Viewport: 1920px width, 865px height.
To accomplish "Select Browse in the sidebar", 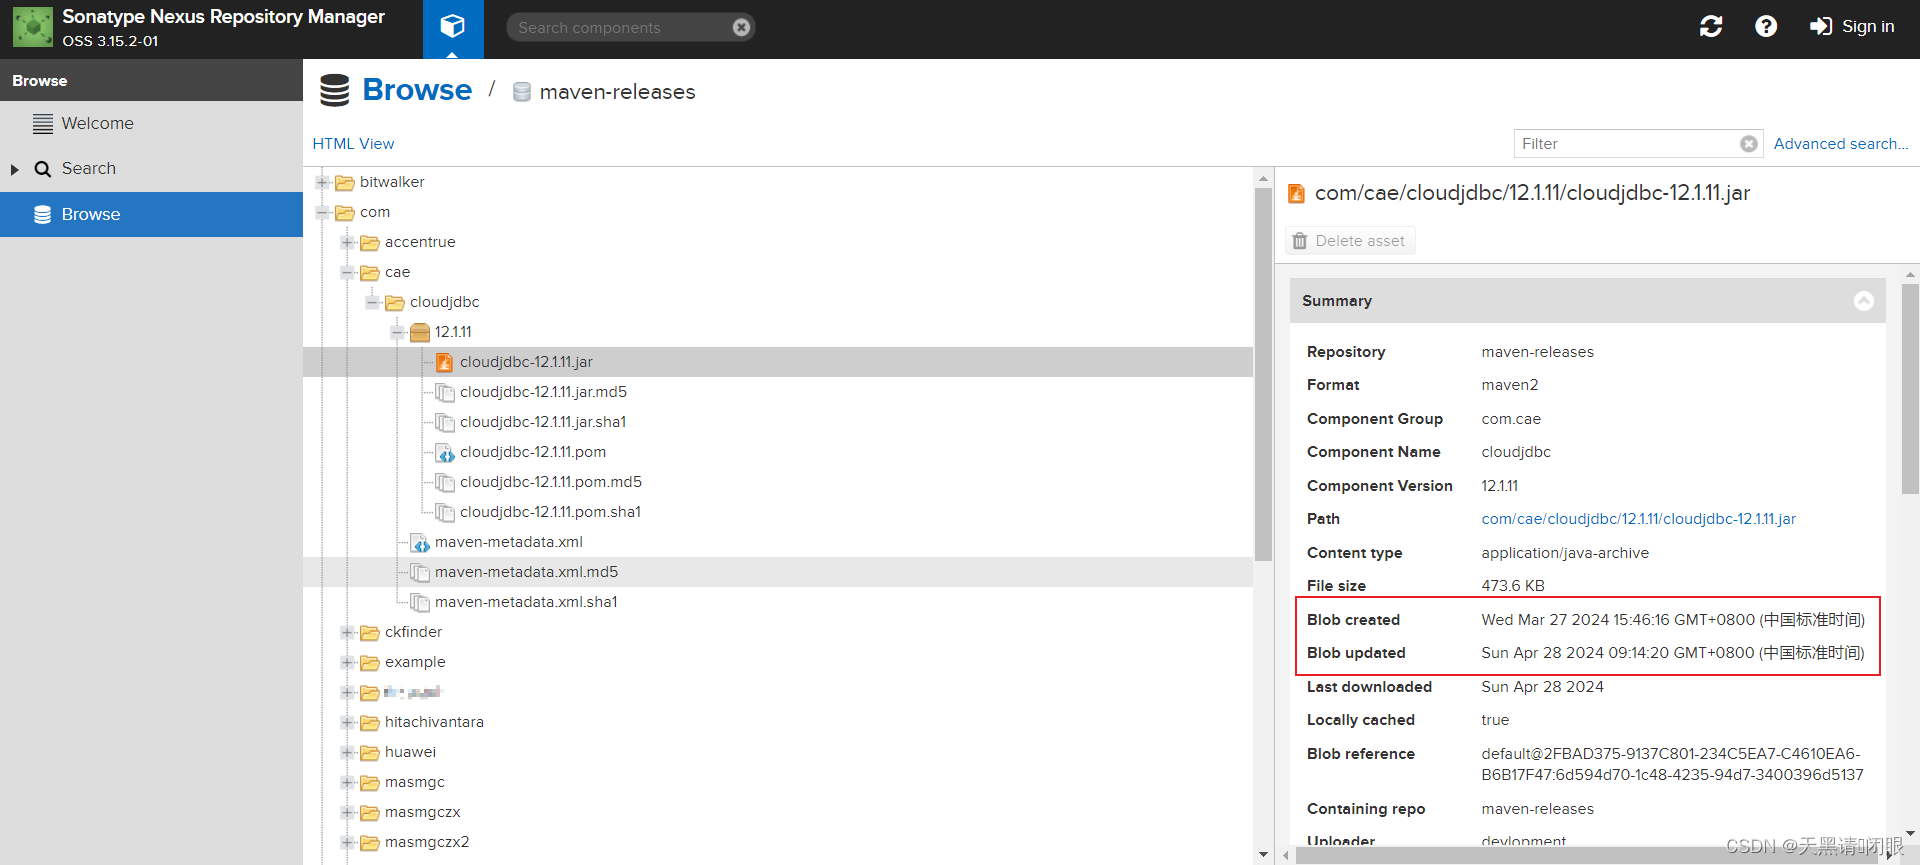I will pos(151,214).
